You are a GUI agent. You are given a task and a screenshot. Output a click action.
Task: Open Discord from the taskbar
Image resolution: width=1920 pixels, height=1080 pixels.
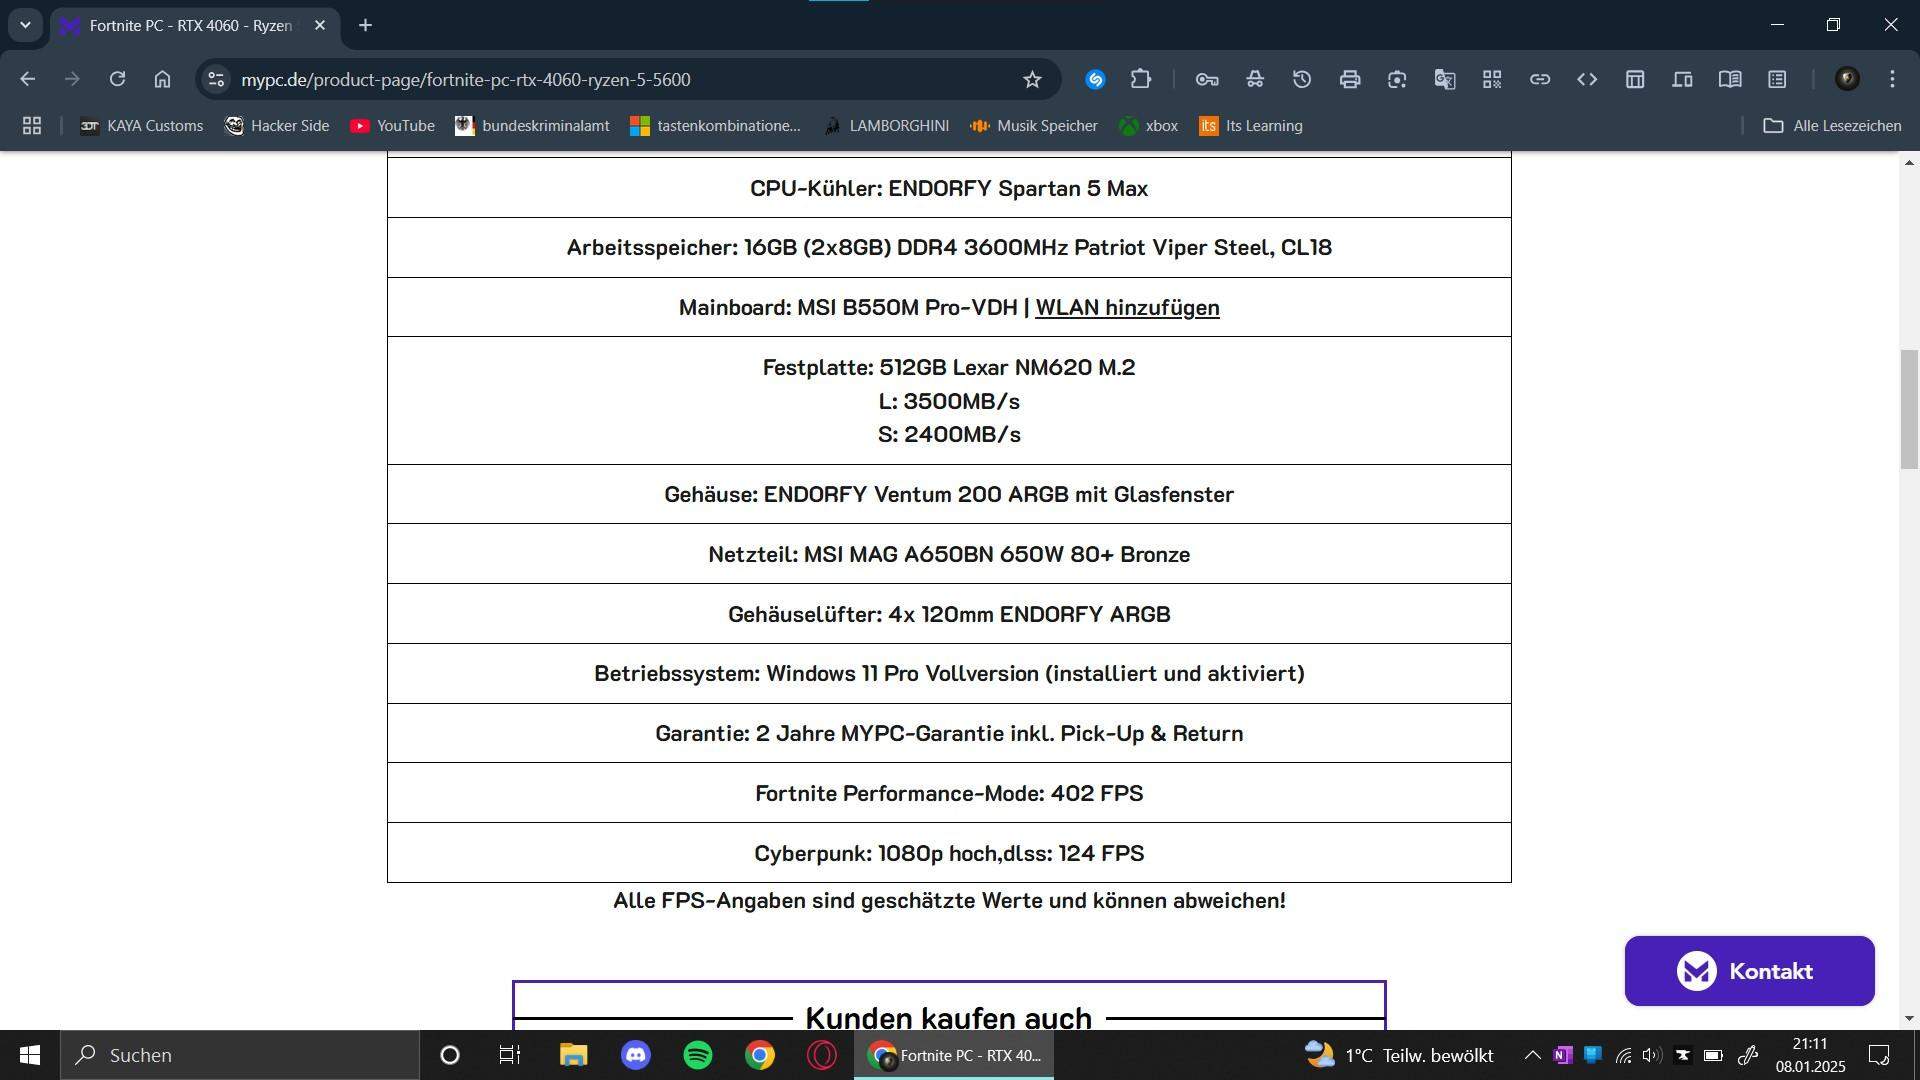pyautogui.click(x=636, y=1055)
